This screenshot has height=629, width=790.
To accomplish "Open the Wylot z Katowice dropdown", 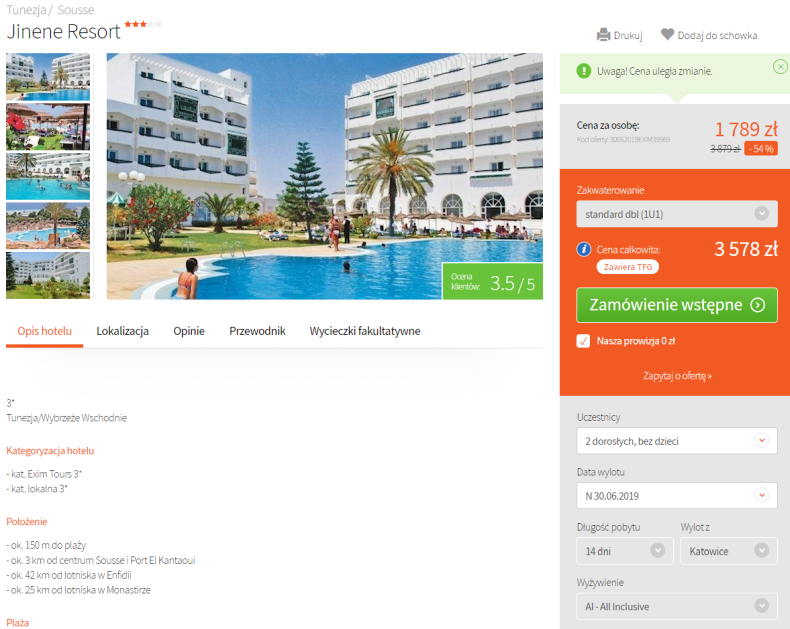I will 729,551.
